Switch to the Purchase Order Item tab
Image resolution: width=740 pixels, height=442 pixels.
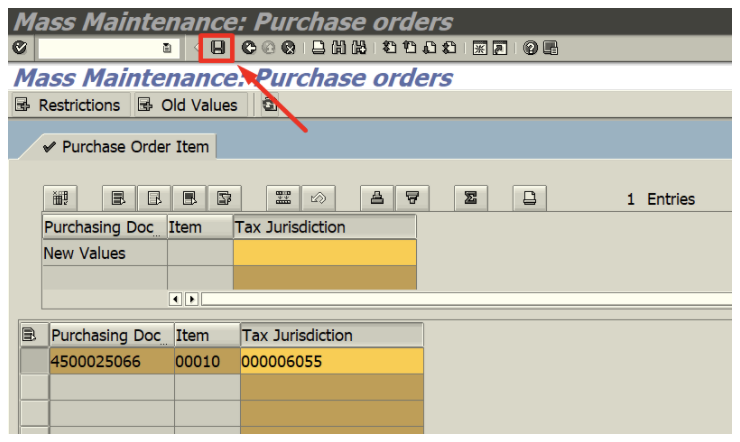click(x=126, y=147)
